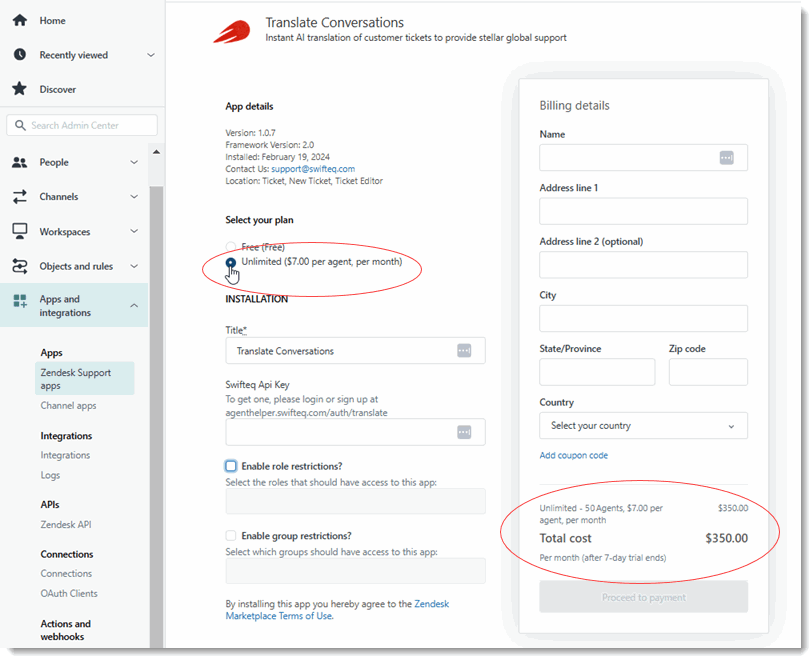The height and width of the screenshot is (656, 809).
Task: Open Zendesk Support apps menu item
Action: pos(85,378)
